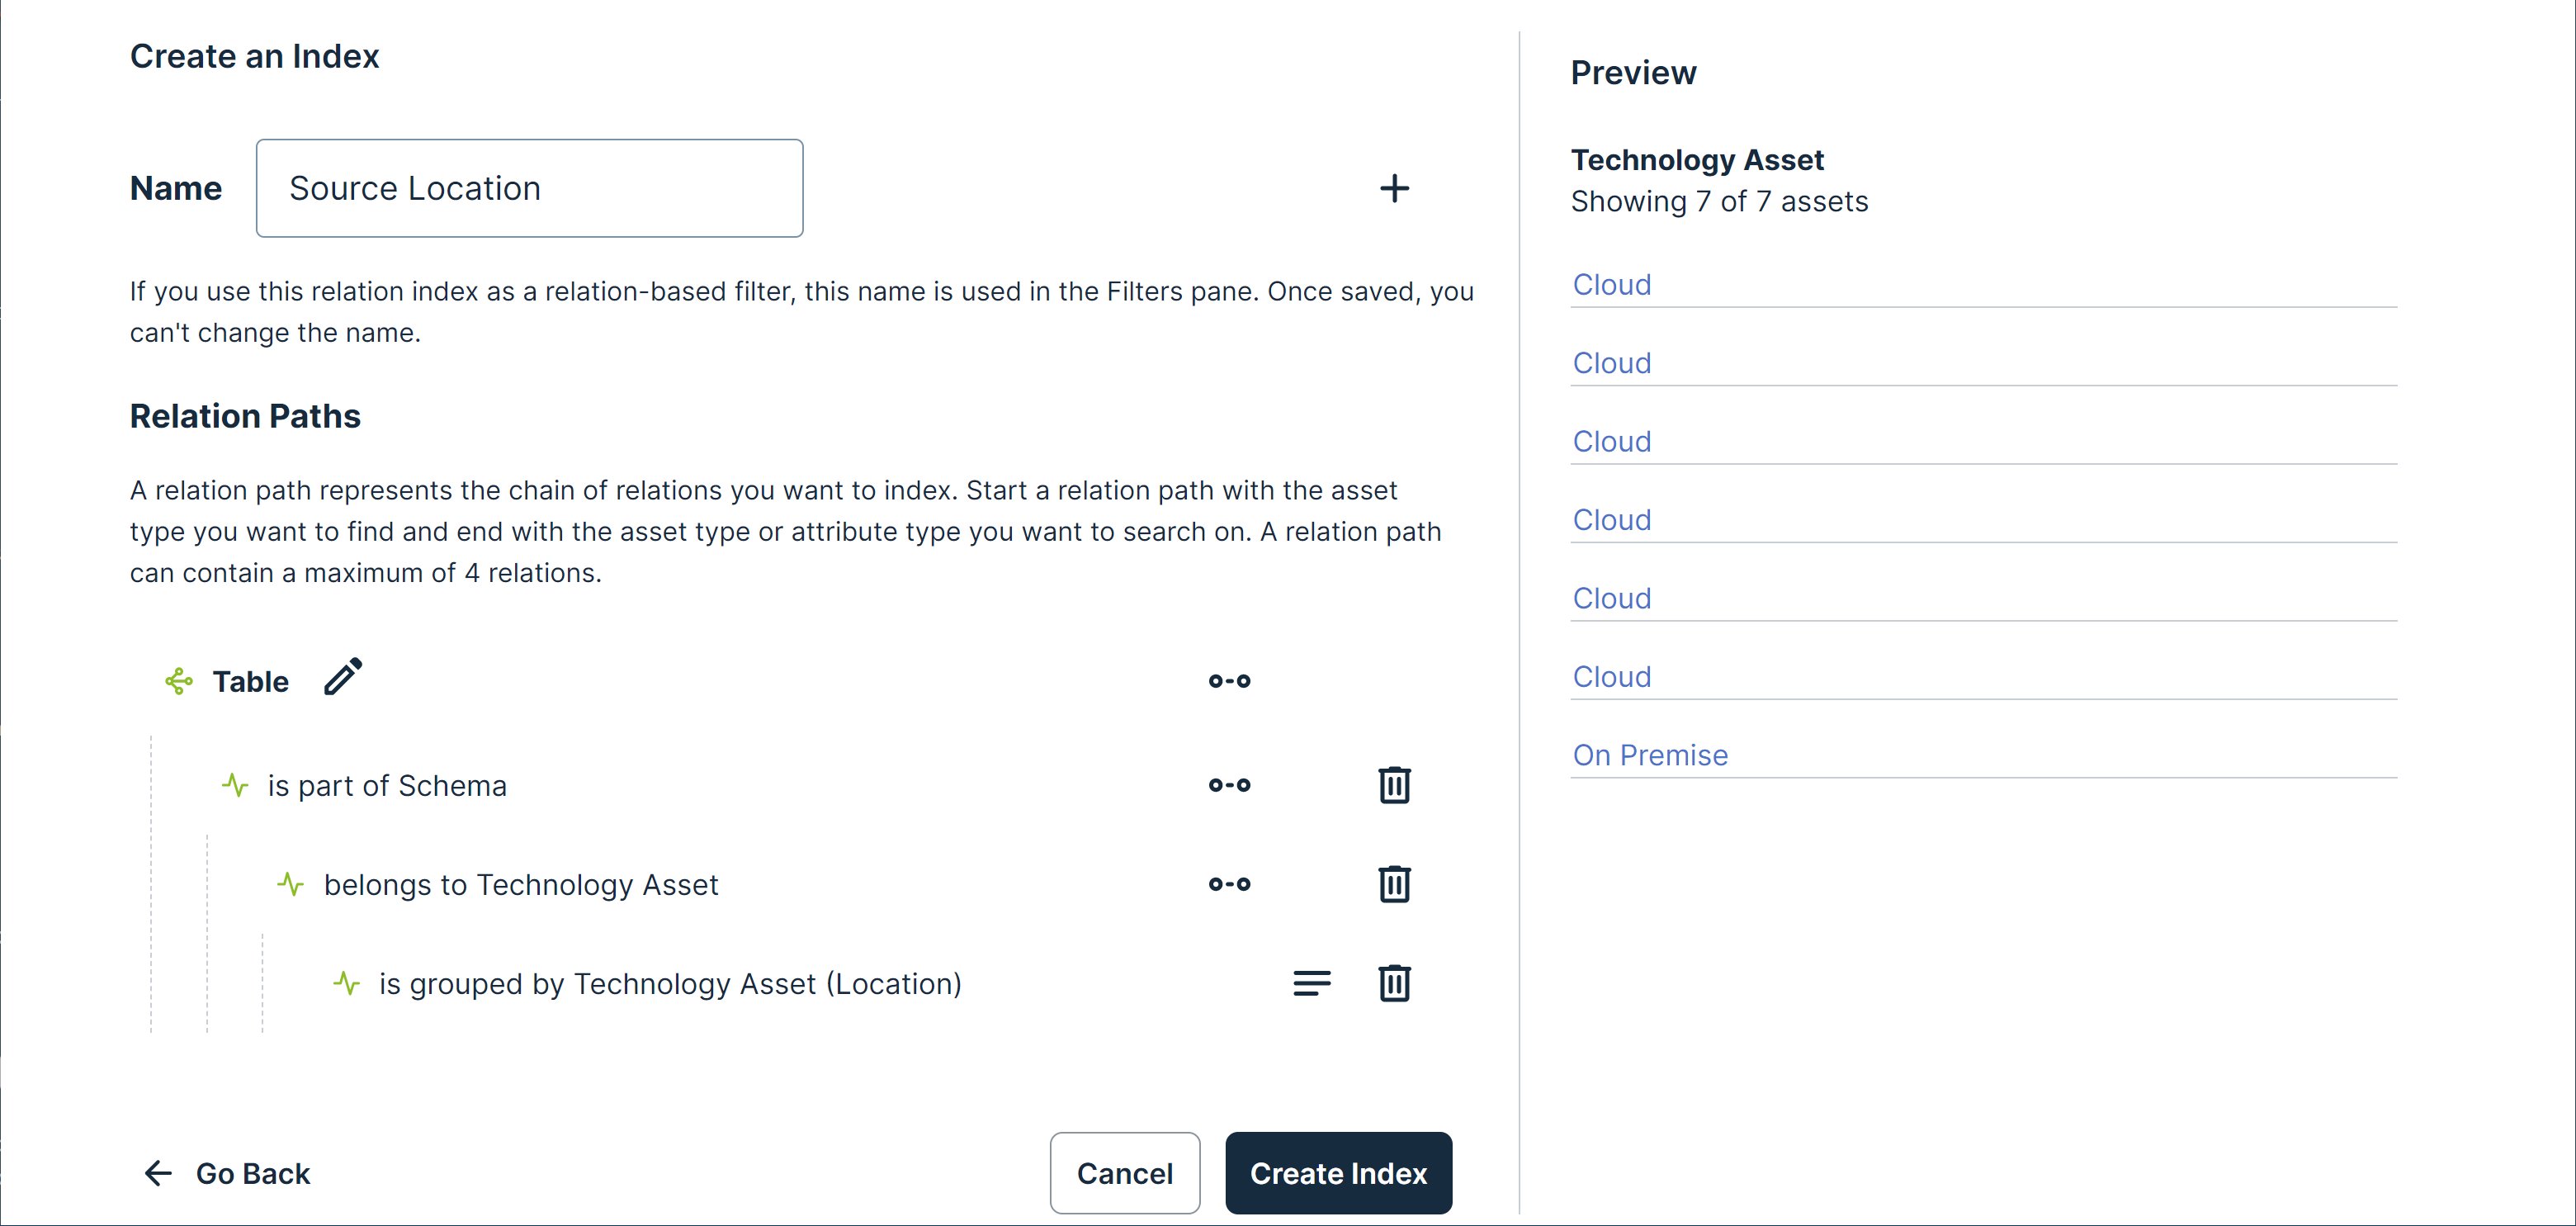
Task: Click the plus icon next to Name field
Action: (x=1394, y=188)
